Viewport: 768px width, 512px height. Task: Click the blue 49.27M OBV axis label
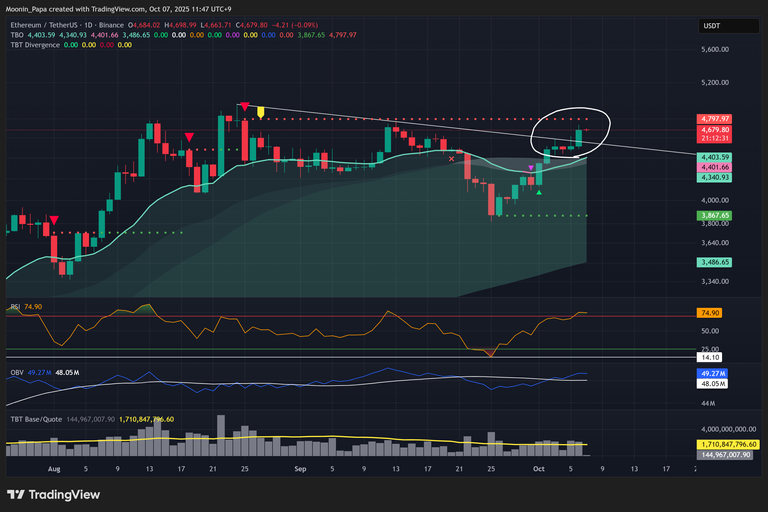click(714, 373)
